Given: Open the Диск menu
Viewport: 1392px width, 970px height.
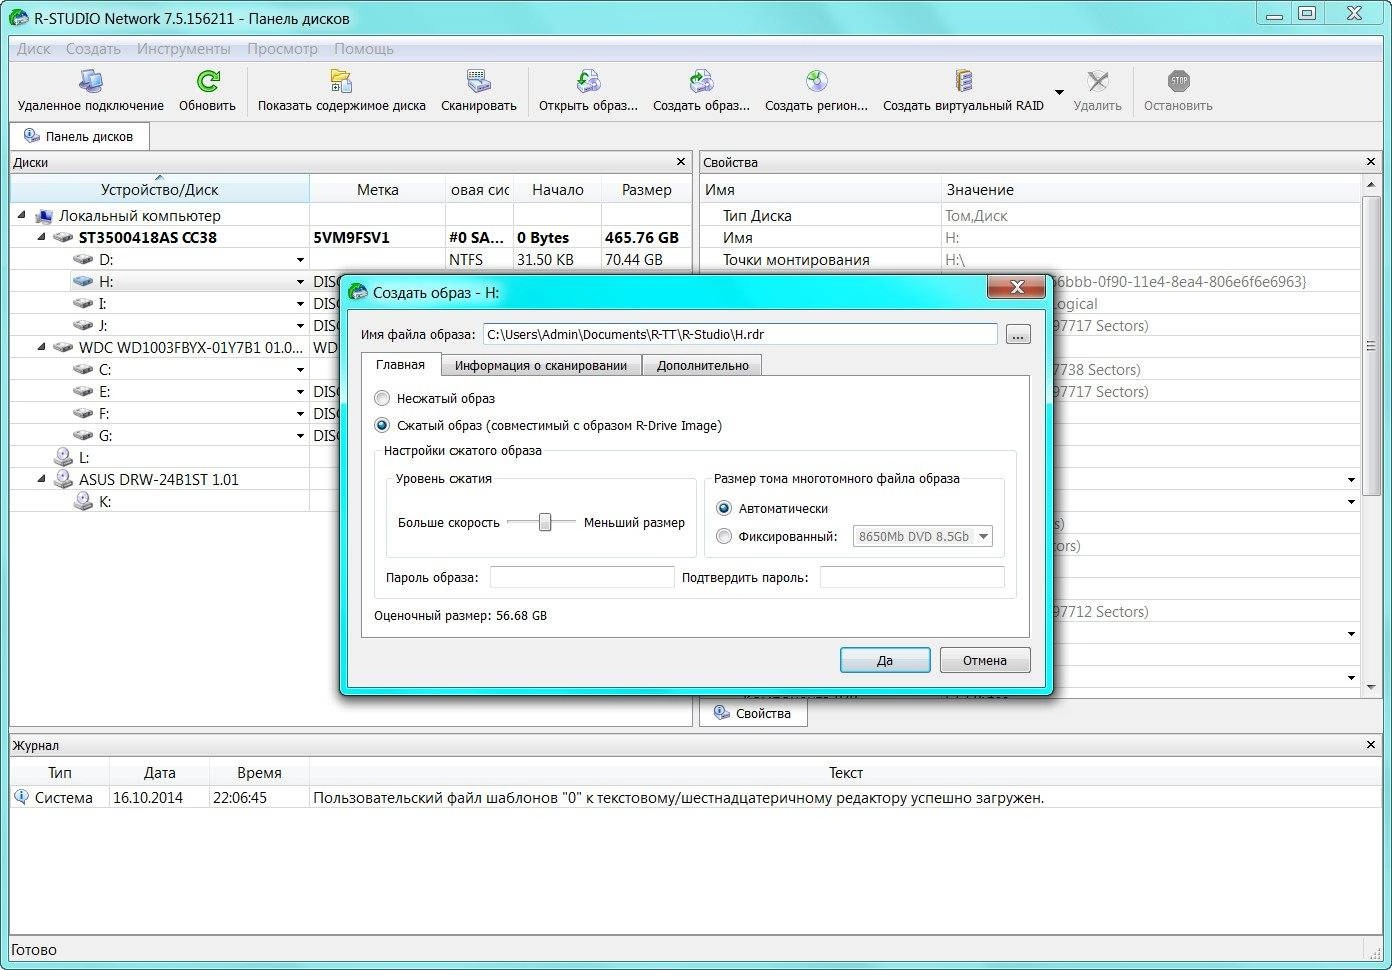Looking at the screenshot, I should [x=34, y=48].
